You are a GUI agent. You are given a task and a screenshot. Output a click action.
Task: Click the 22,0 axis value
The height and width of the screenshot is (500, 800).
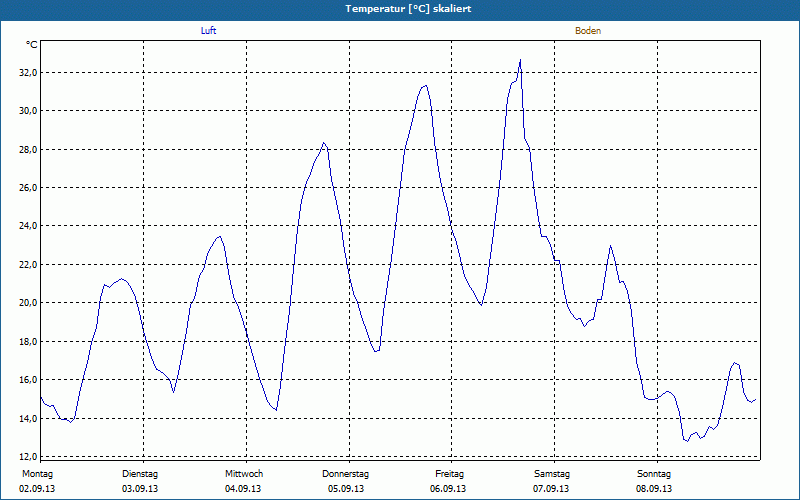coord(28,264)
